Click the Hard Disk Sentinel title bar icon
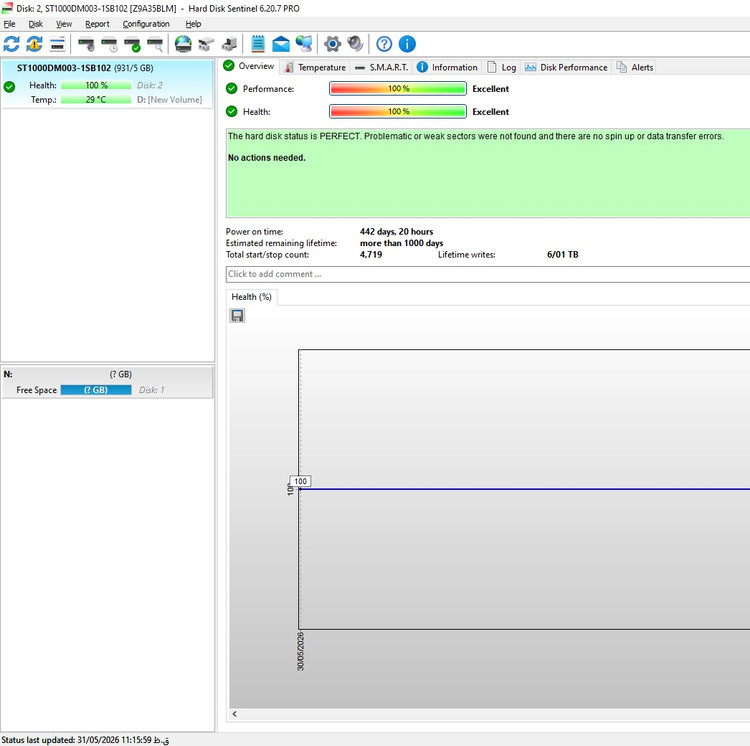Viewport: 750px width, 746px height. pyautogui.click(x=7, y=8)
